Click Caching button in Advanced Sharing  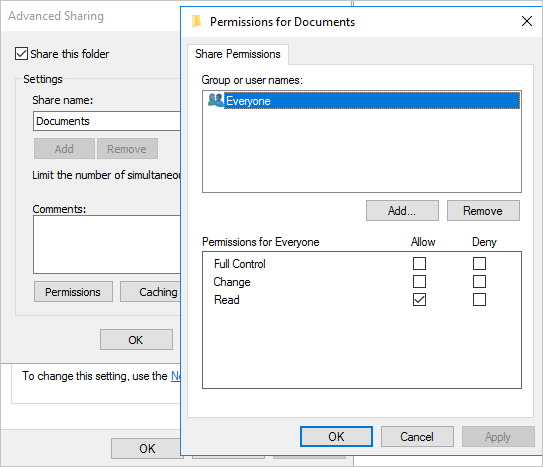(x=150, y=291)
